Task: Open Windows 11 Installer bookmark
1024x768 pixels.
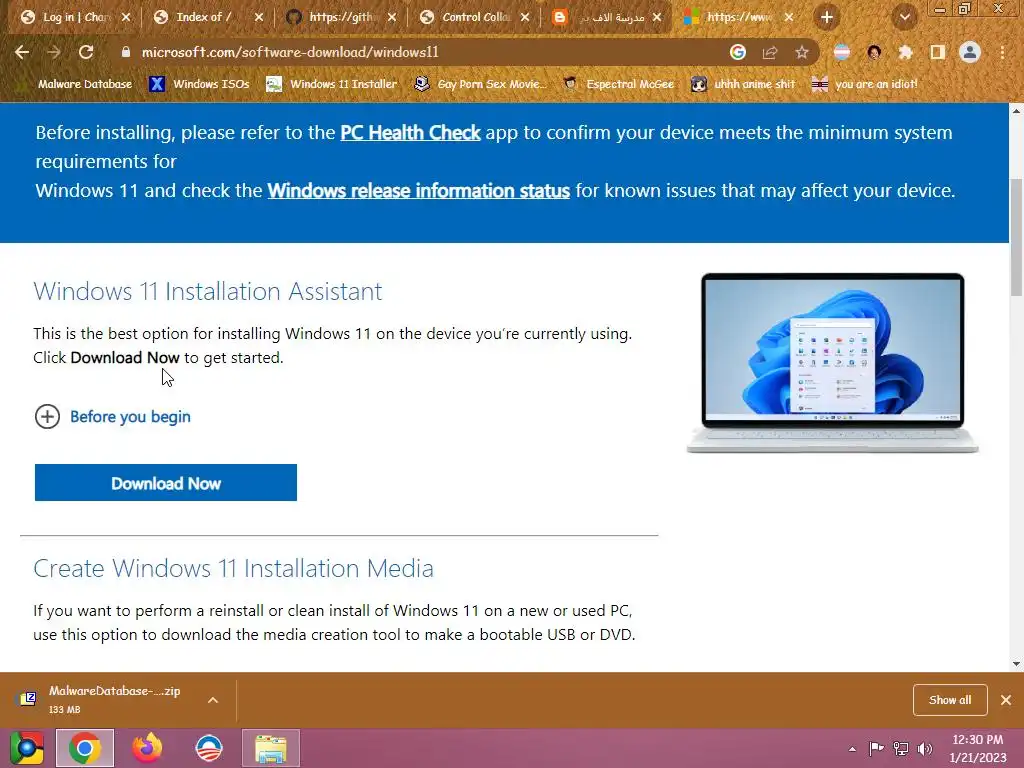Action: pyautogui.click(x=332, y=84)
